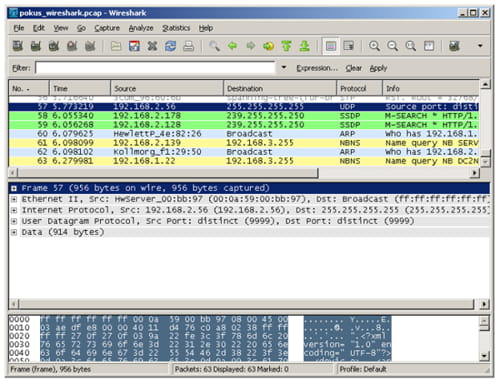Go to a specific packet number
Image resolution: width=500 pixels, height=384 pixels.
(268, 46)
